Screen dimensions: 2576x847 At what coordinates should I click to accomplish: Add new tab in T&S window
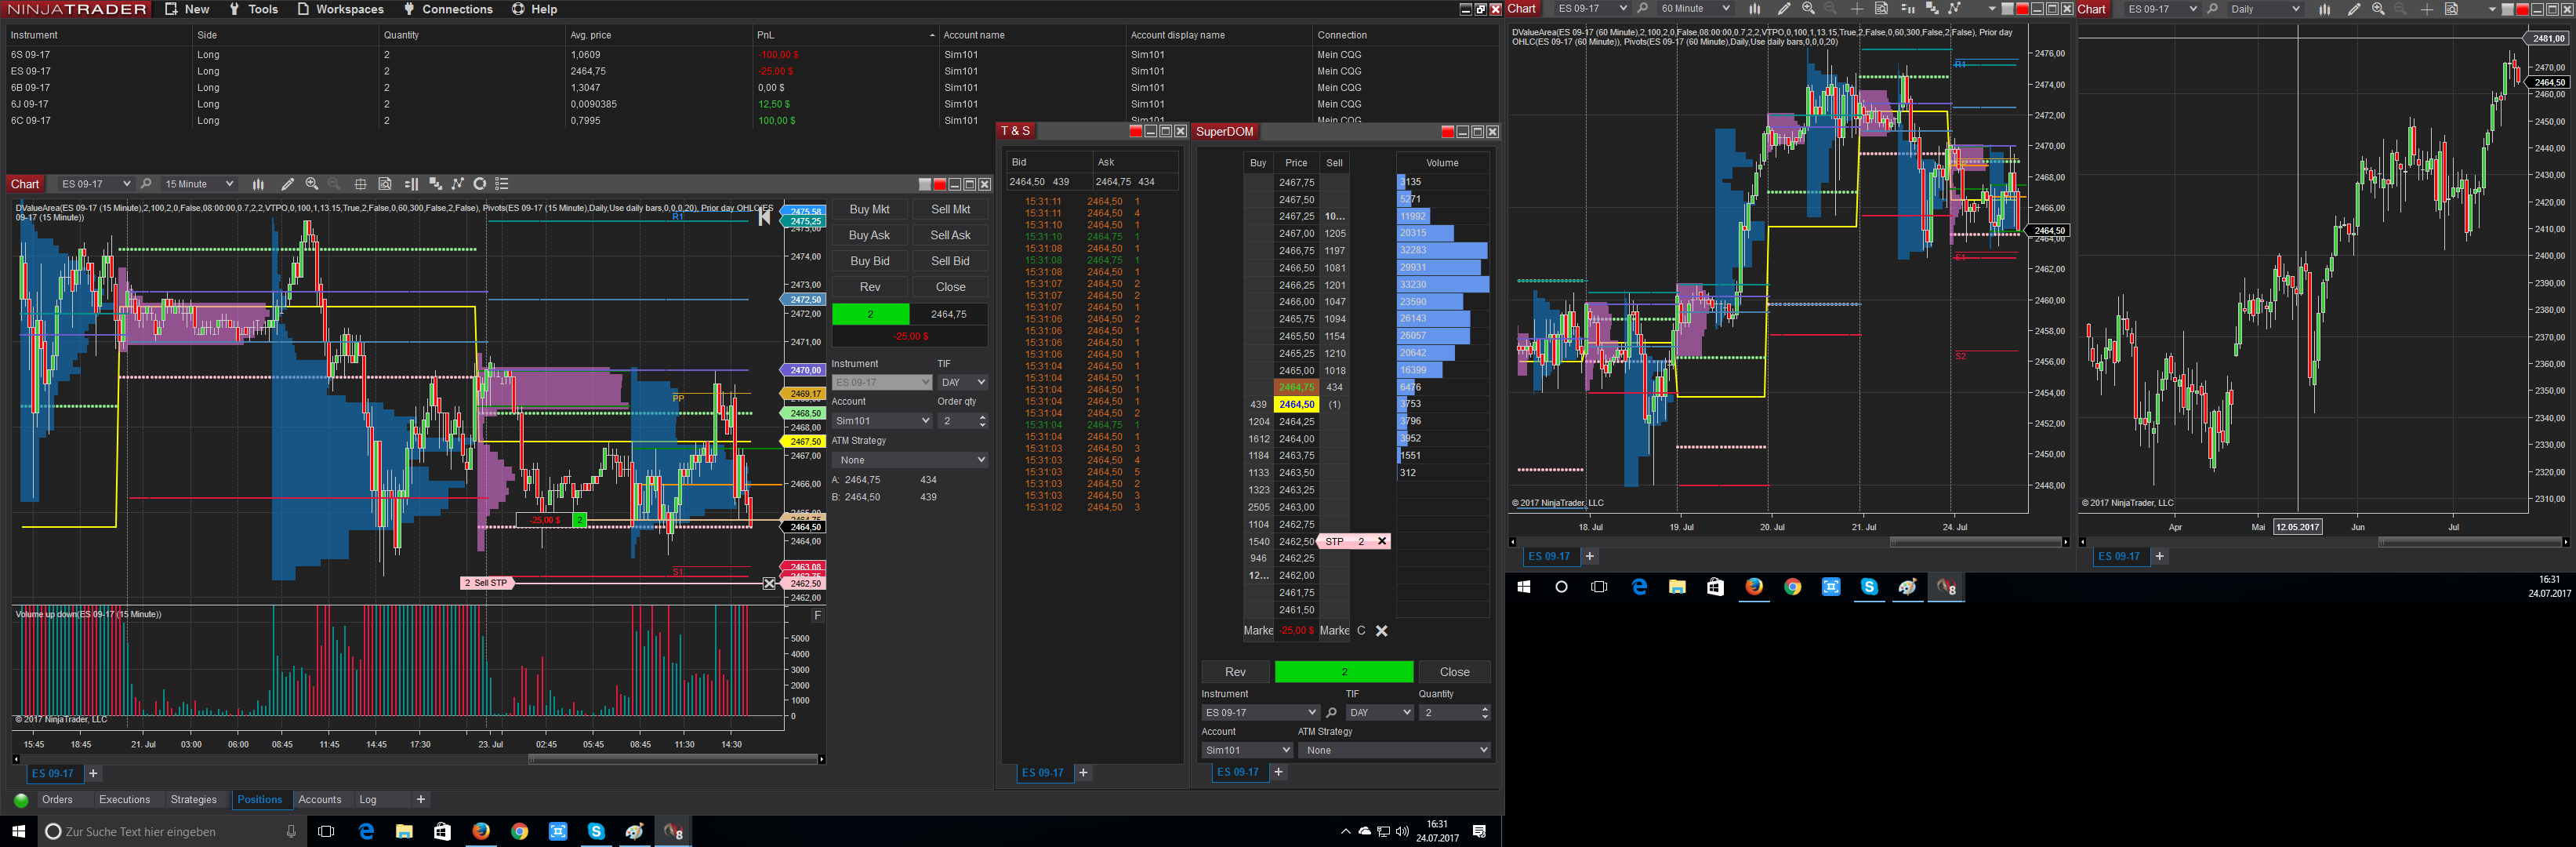[x=1083, y=773]
